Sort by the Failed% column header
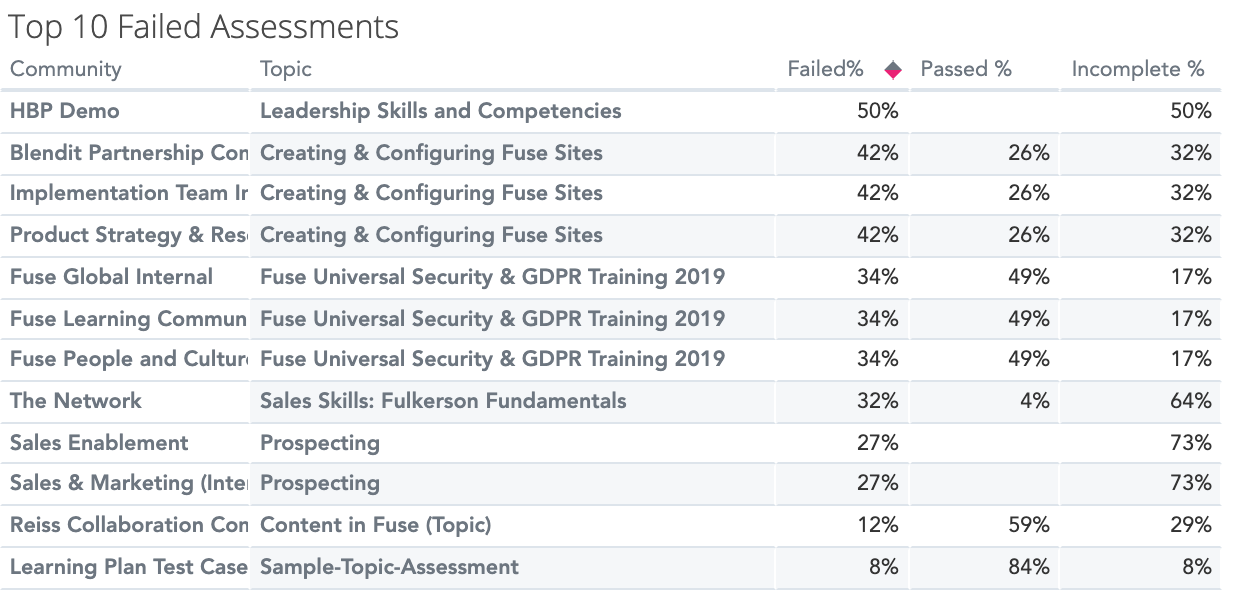The height and width of the screenshot is (602, 1234). click(825, 69)
